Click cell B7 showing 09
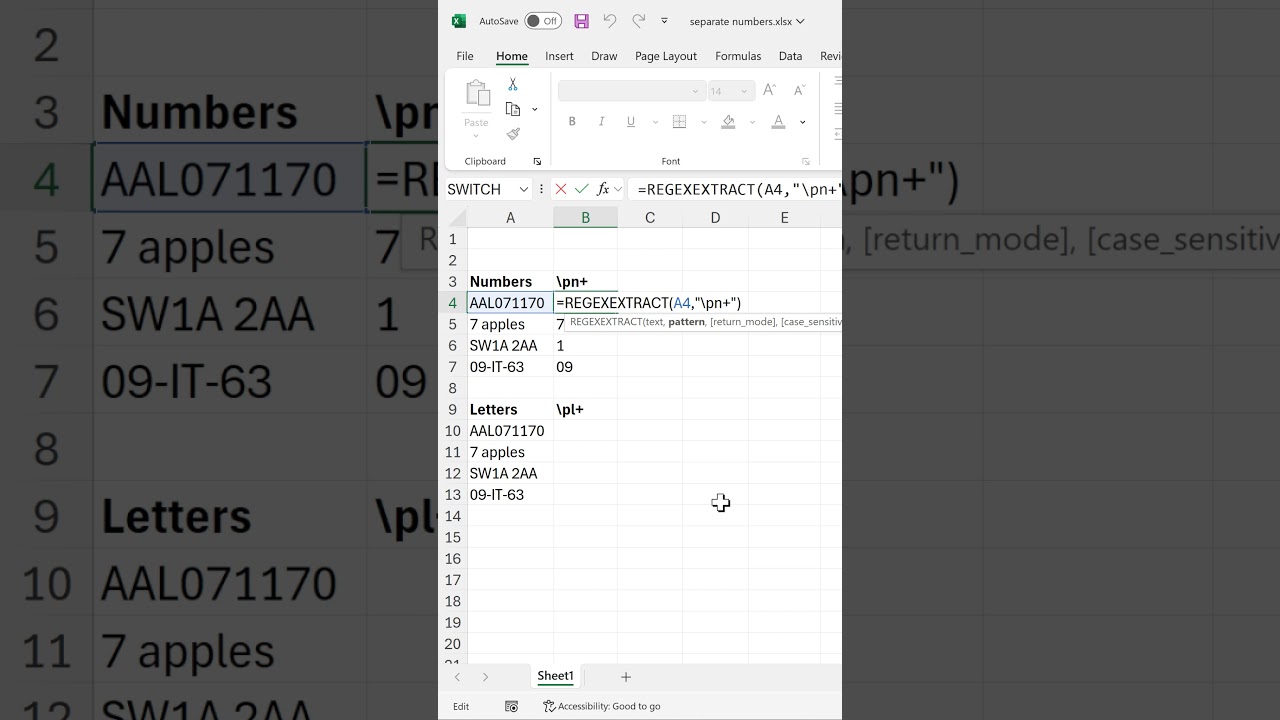 click(585, 367)
